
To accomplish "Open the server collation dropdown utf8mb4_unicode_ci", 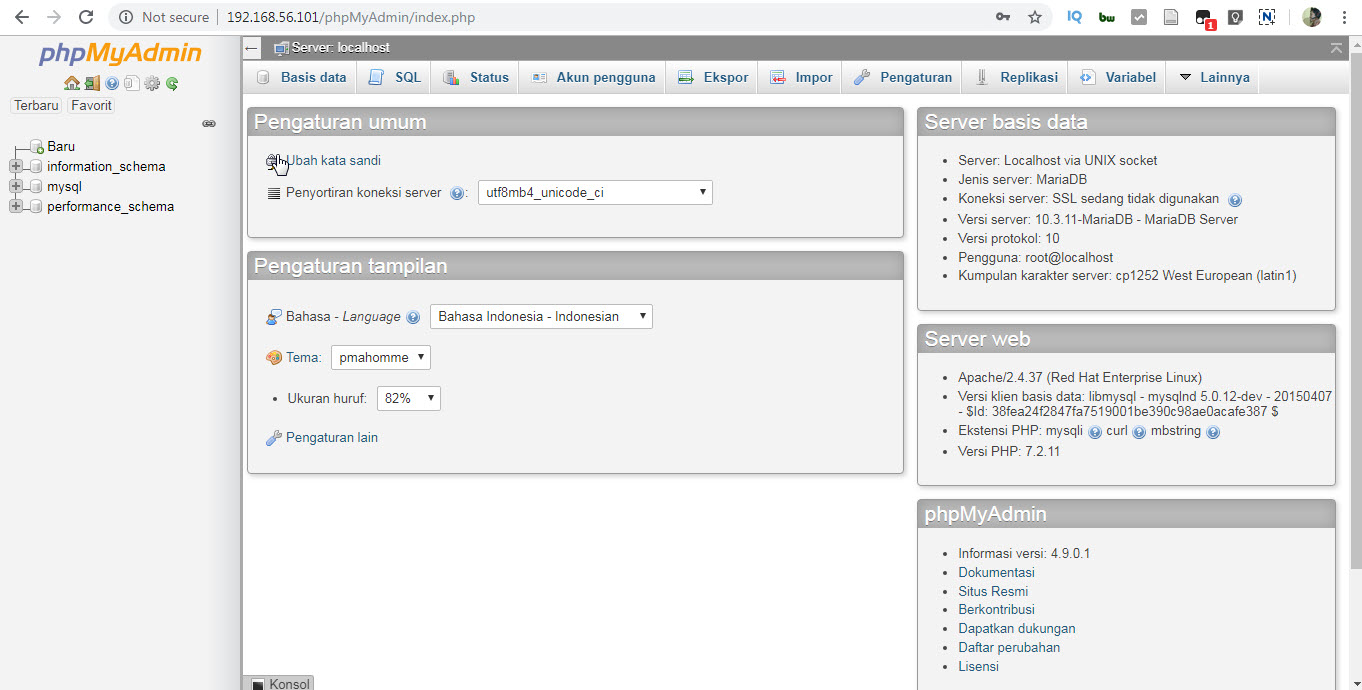I will (595, 192).
